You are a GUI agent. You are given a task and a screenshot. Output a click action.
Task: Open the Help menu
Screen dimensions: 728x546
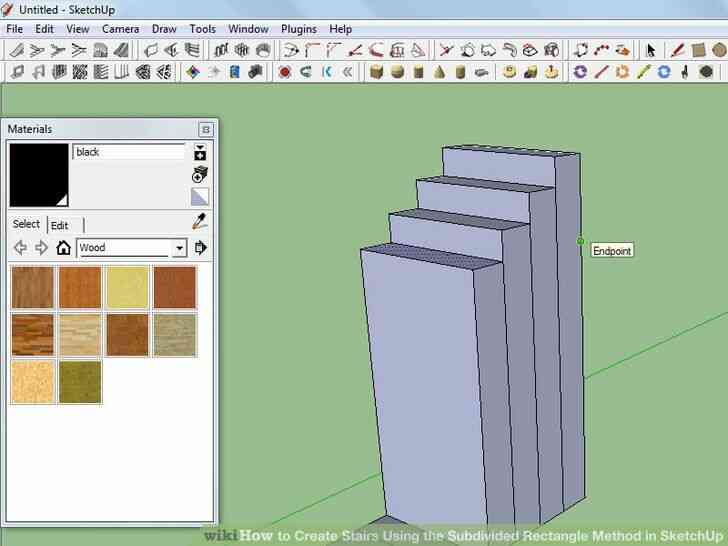[340, 29]
